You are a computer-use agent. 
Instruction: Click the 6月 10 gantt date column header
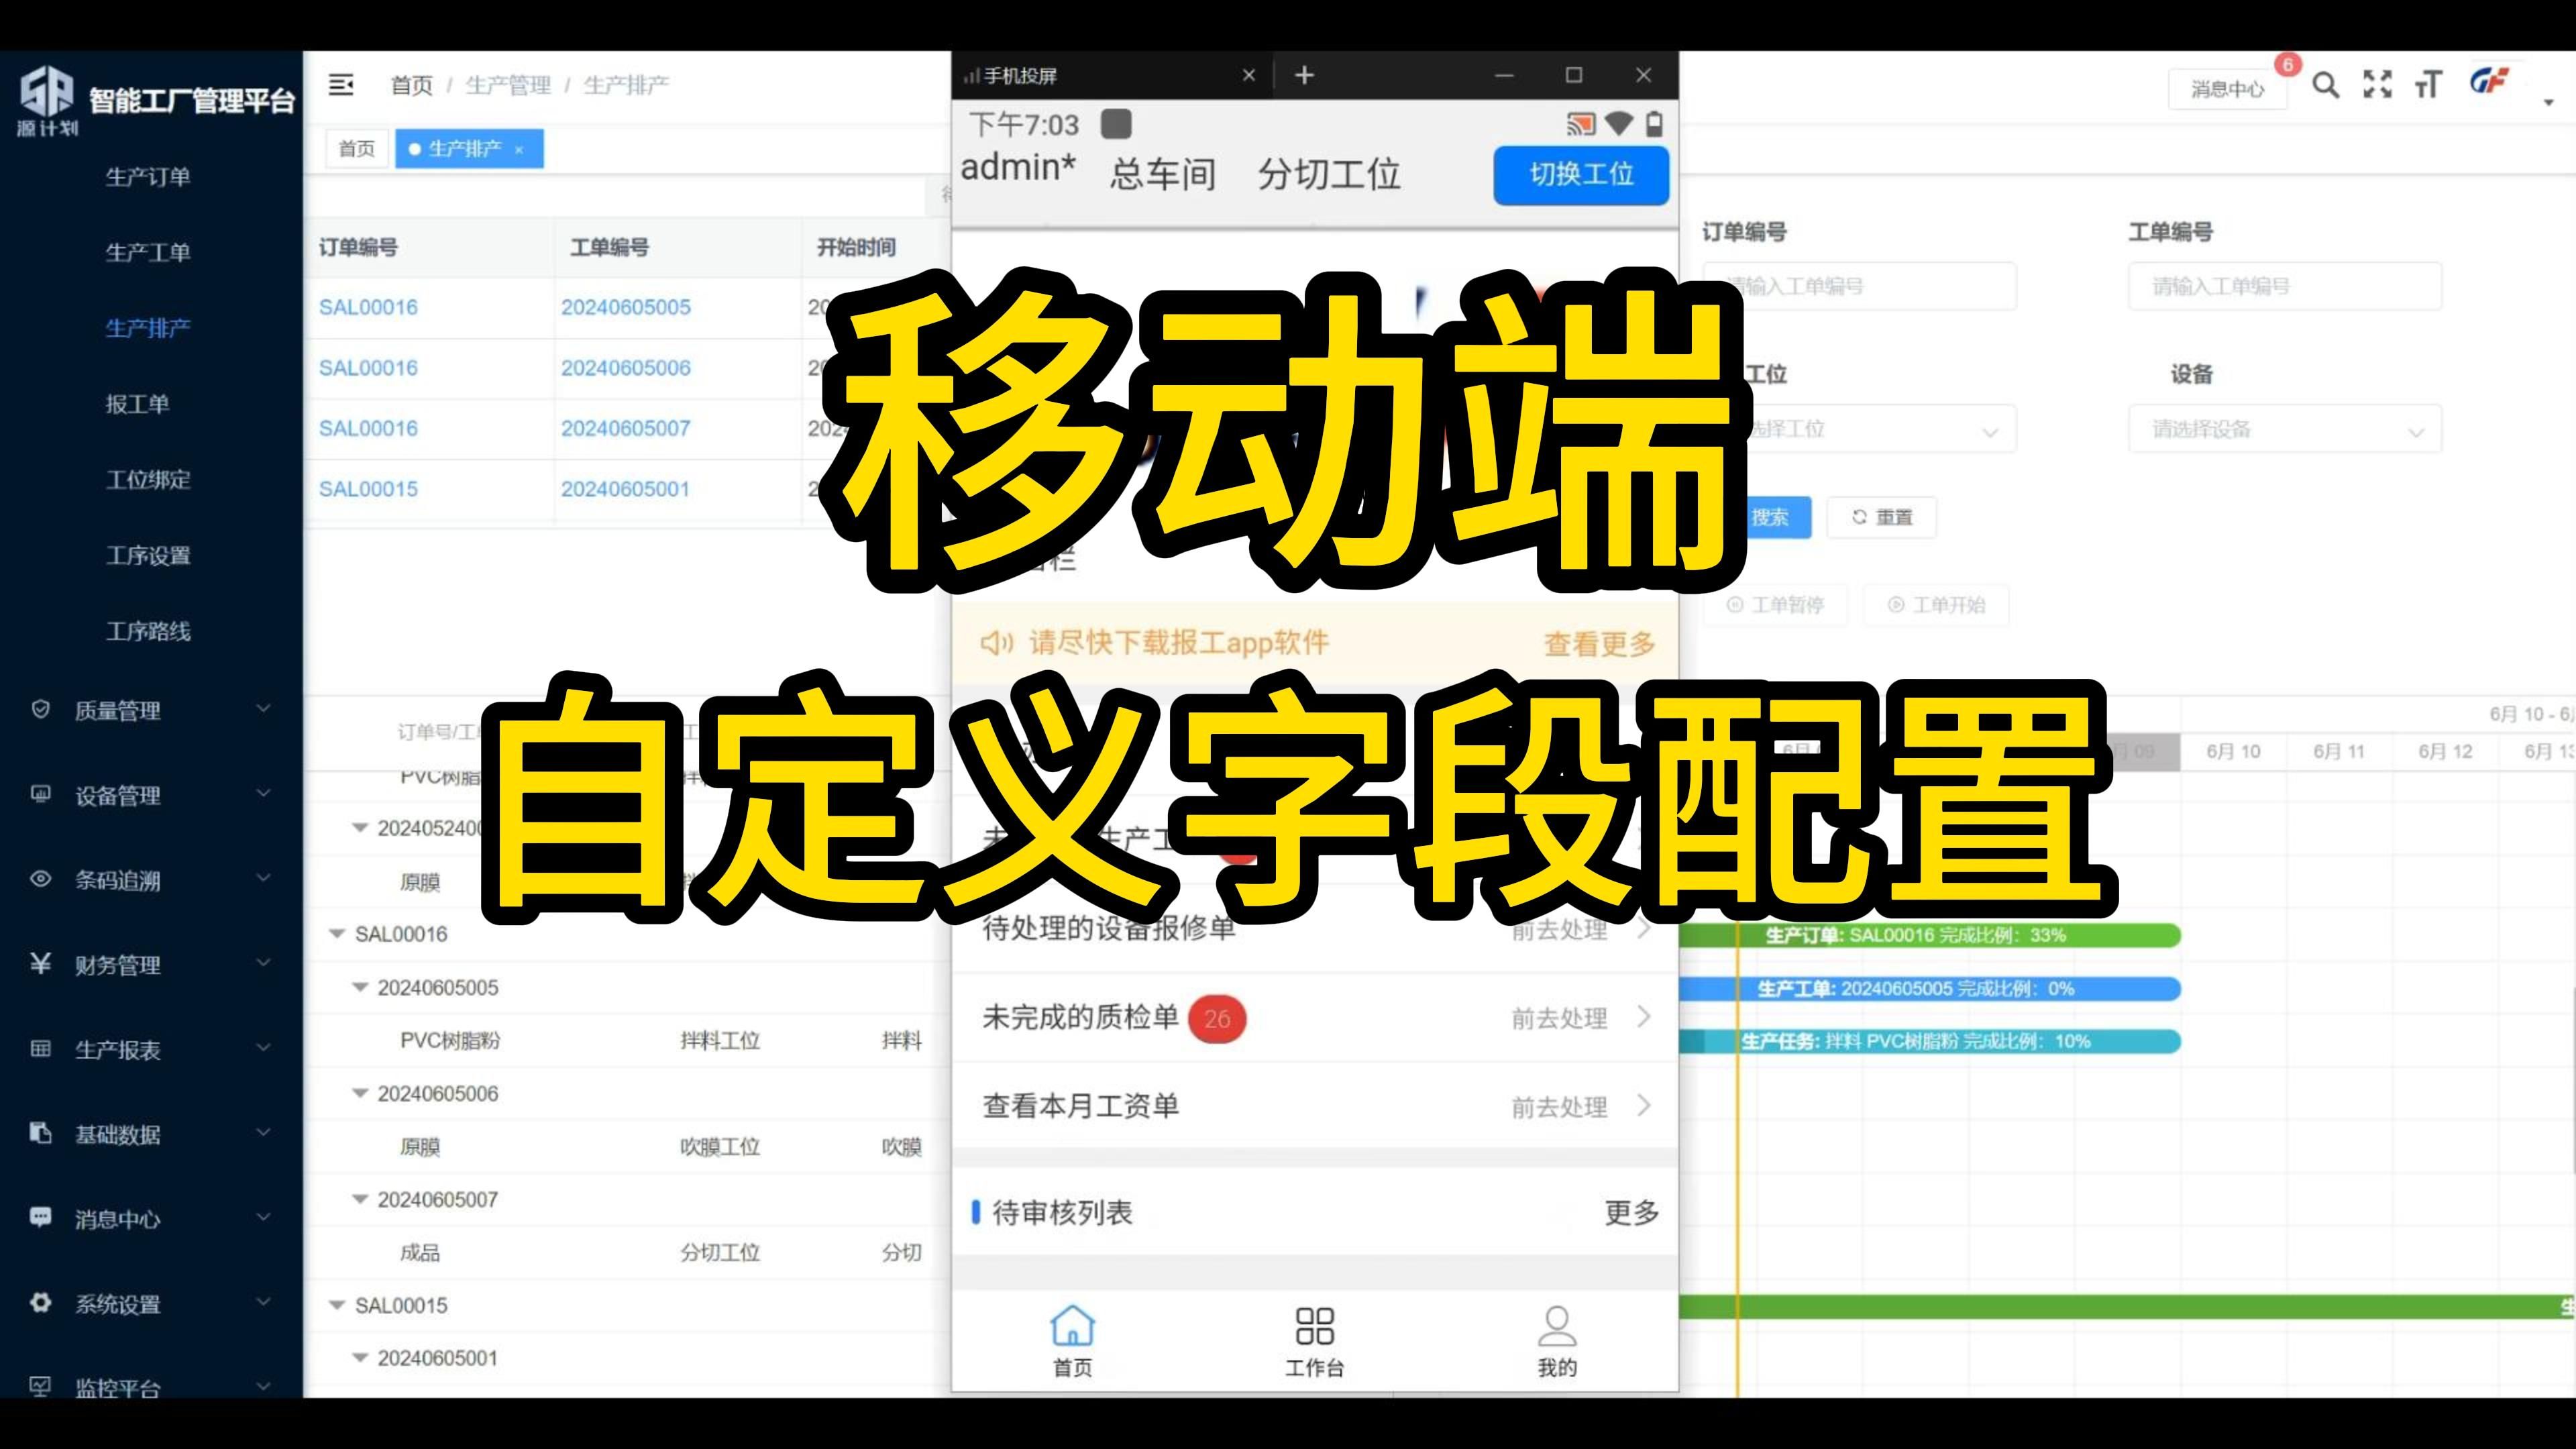[x=2233, y=751]
